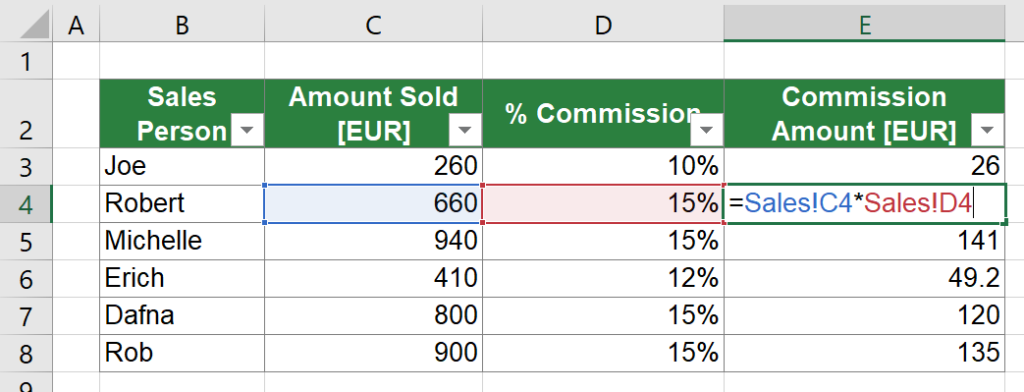Select column E header
1024x392 pixels.
click(864, 25)
